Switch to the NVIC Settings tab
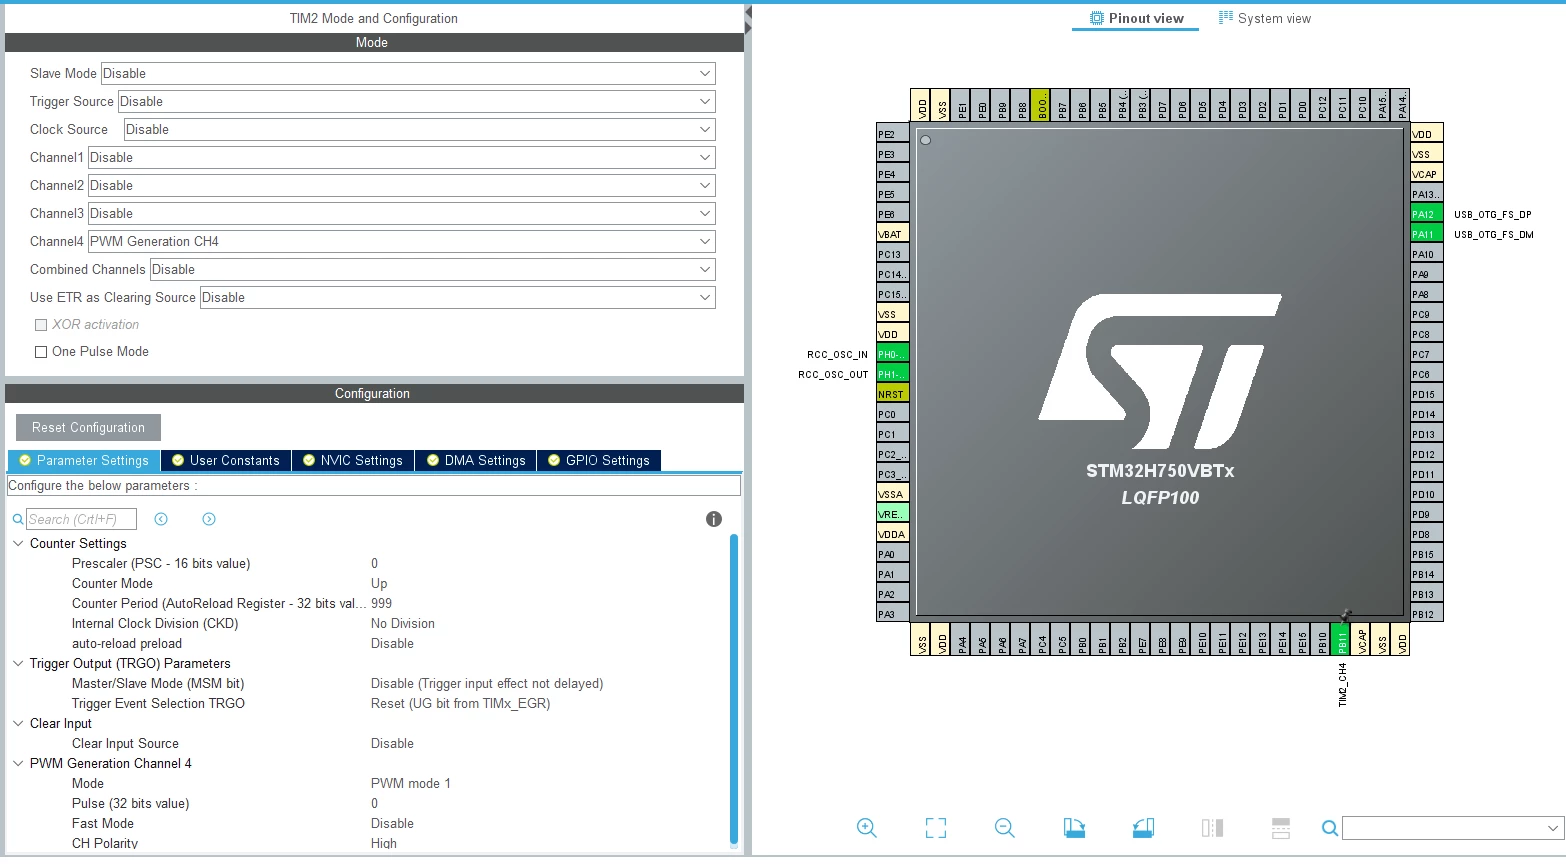This screenshot has height=864, width=1566. tap(353, 461)
